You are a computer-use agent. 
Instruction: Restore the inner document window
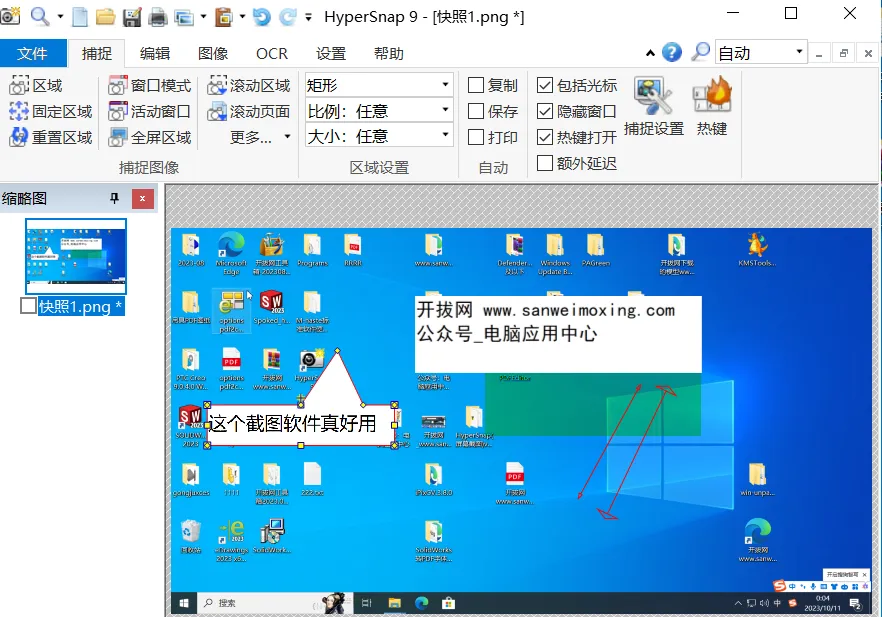[x=844, y=53]
